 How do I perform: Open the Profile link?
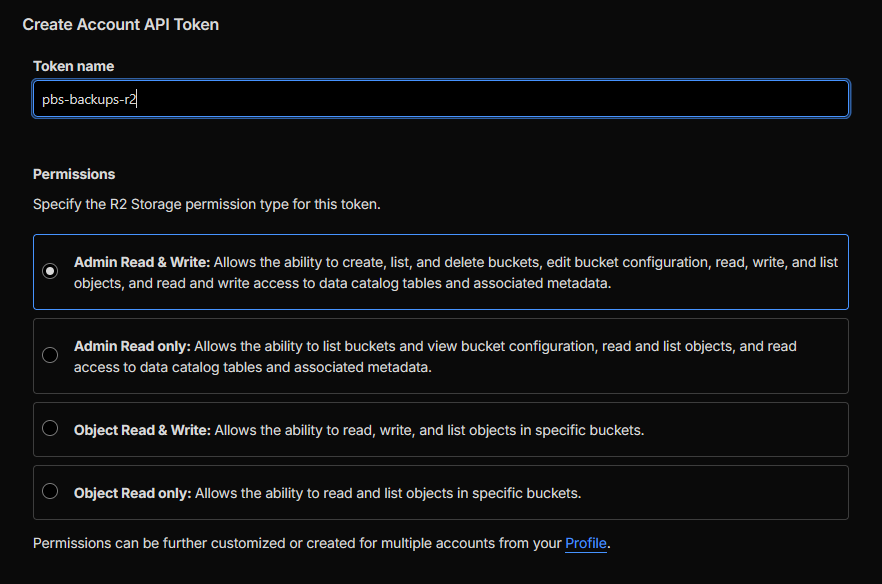click(586, 543)
